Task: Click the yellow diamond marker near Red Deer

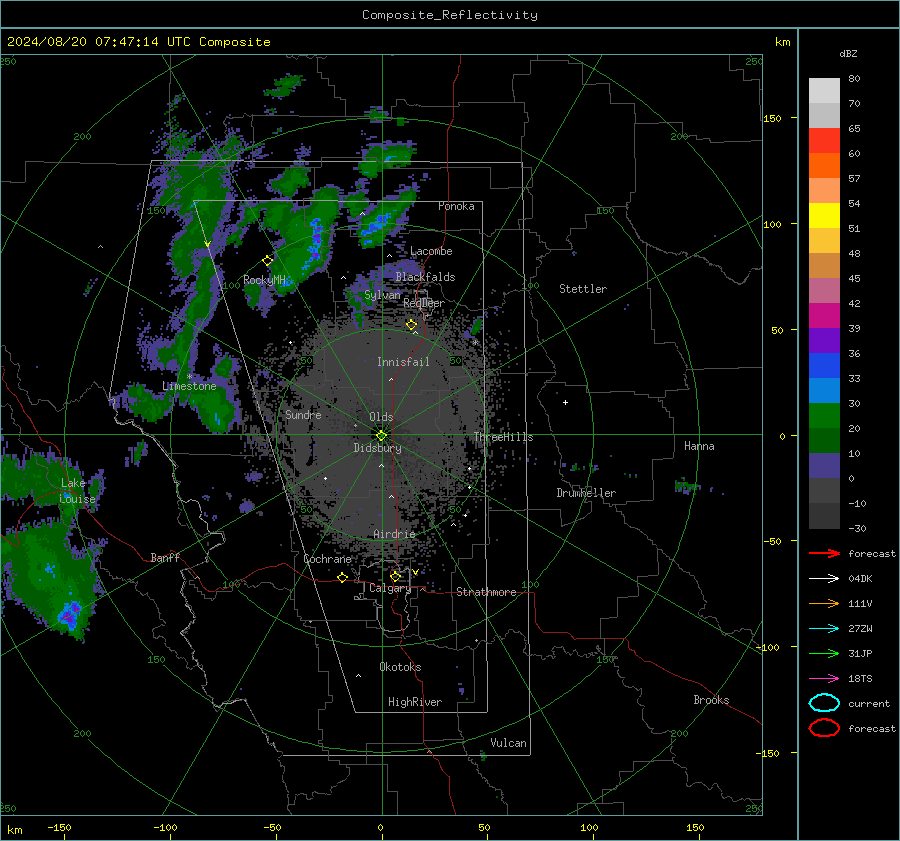Action: (x=412, y=325)
